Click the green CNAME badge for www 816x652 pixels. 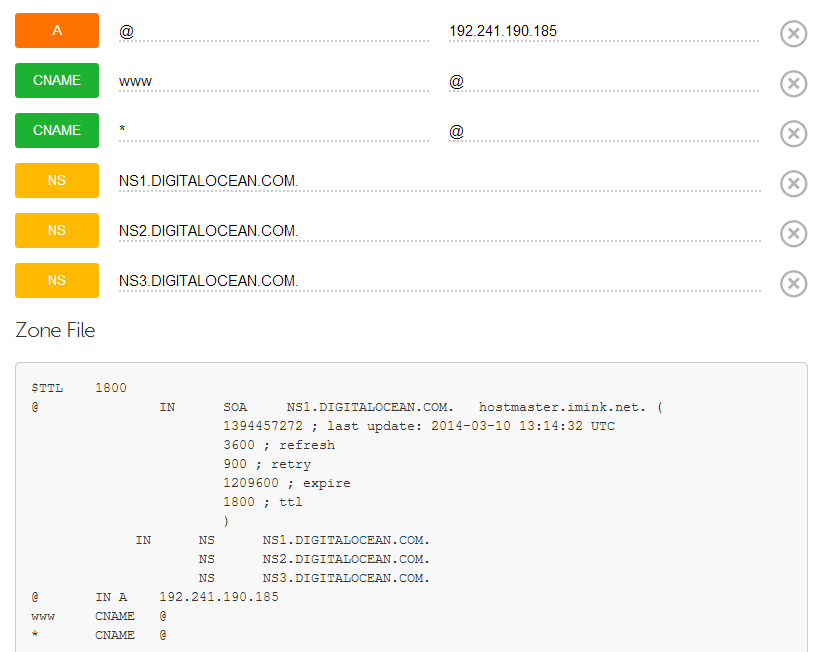click(x=57, y=81)
